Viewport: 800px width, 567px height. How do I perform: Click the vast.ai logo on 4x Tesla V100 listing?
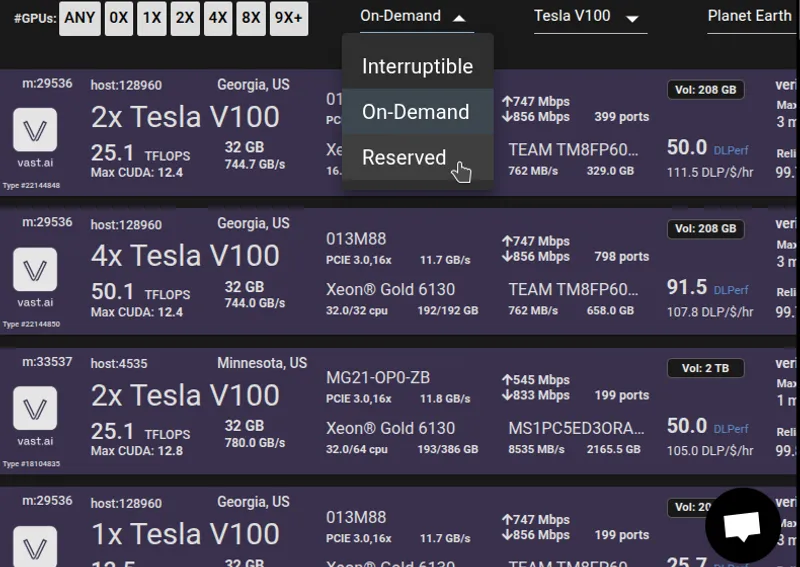point(35,269)
